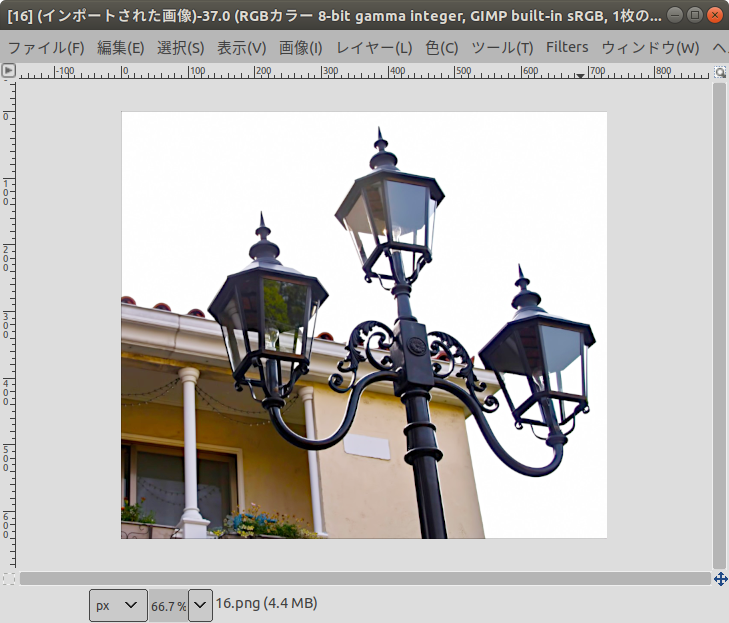Open the 画像(I) menu
This screenshot has height=623, width=729.
click(300, 47)
